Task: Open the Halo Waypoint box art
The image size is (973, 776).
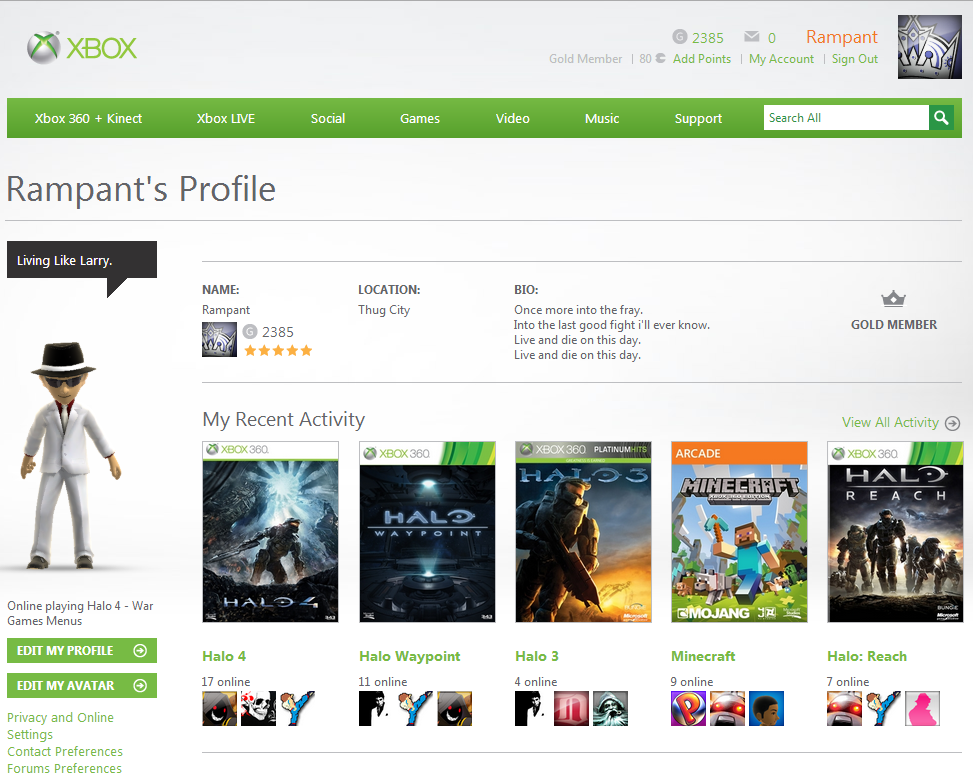Action: pos(428,532)
